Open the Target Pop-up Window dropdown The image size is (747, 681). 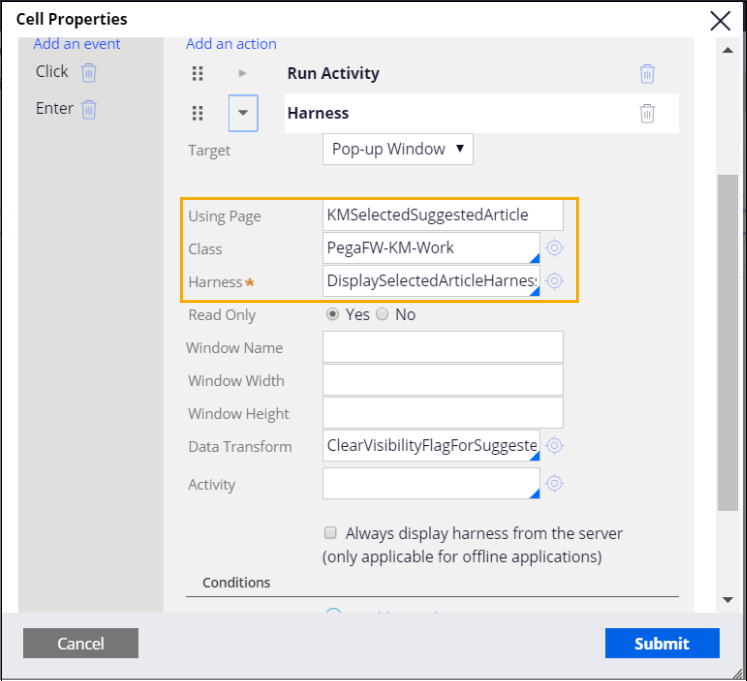397,149
